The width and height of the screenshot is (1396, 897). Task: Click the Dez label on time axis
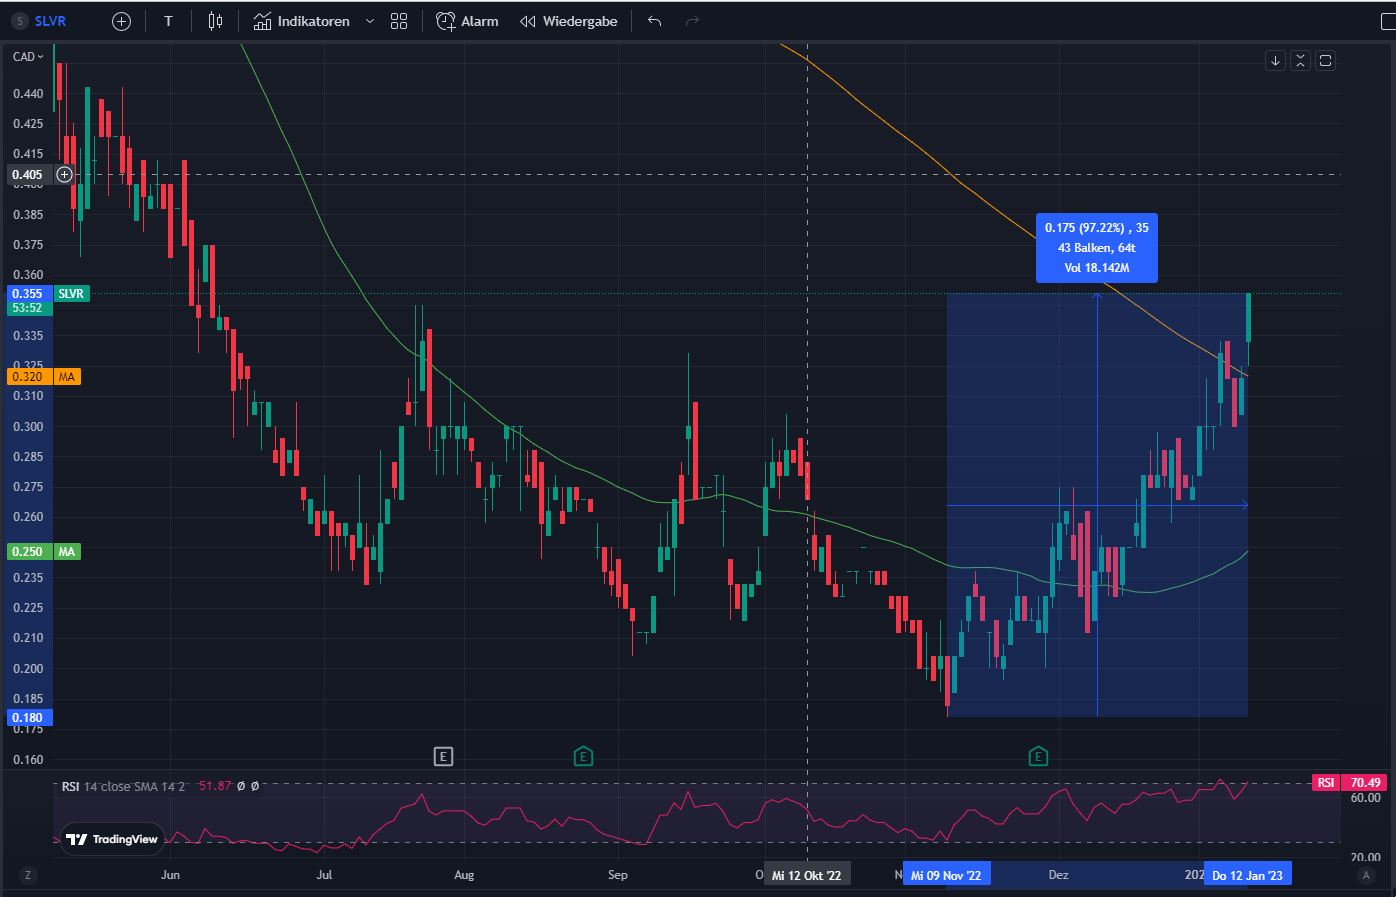(x=1058, y=875)
